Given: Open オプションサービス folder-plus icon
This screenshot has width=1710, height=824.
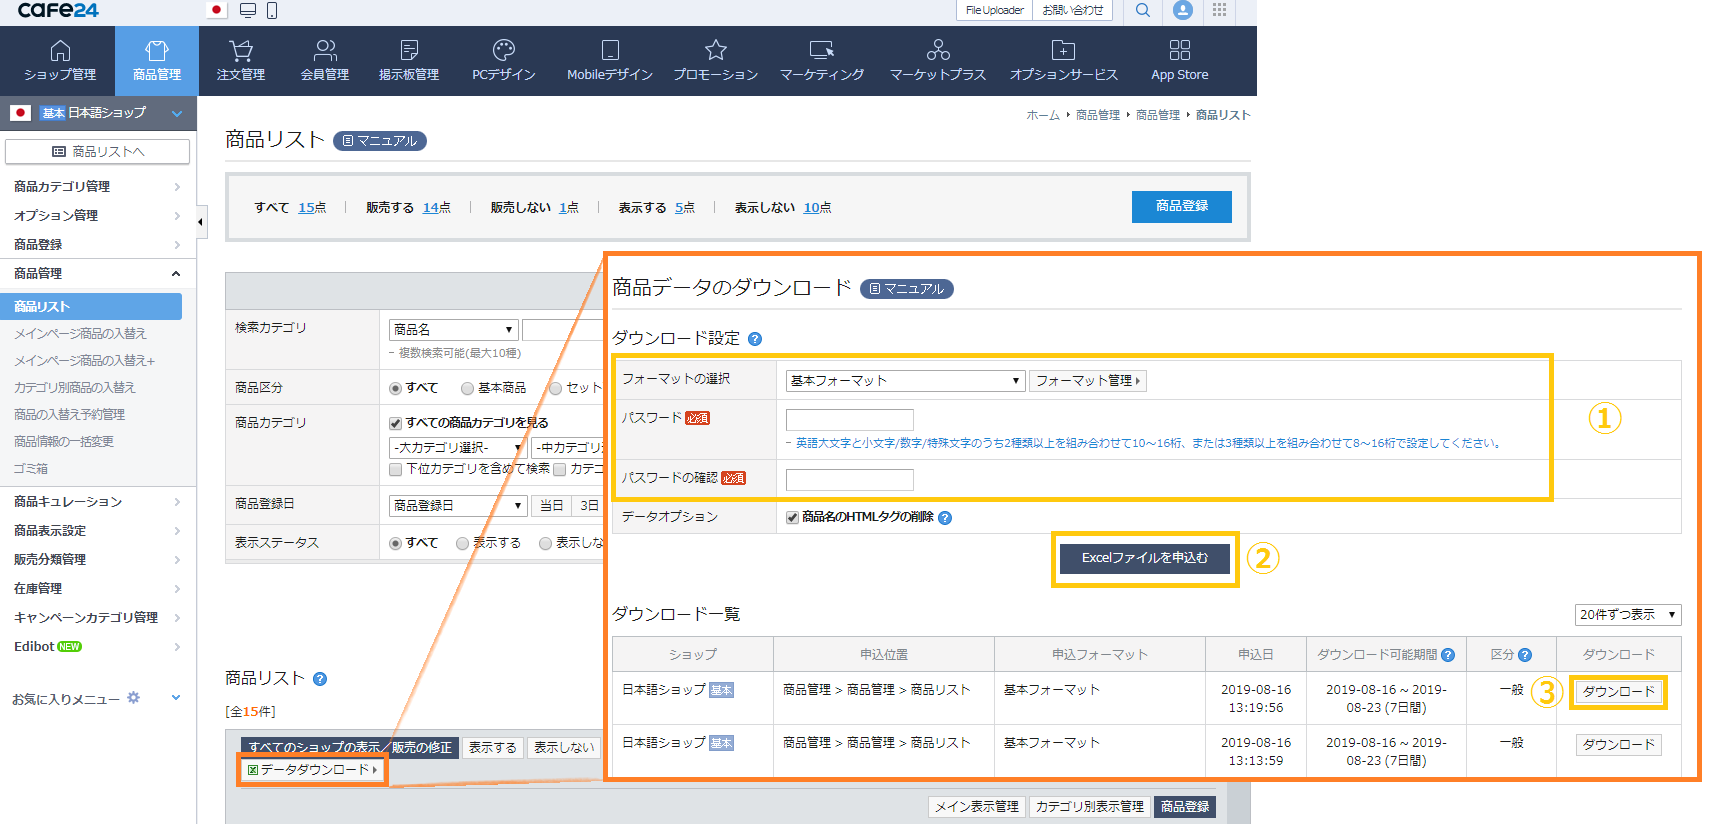Looking at the screenshot, I should coord(1064,50).
